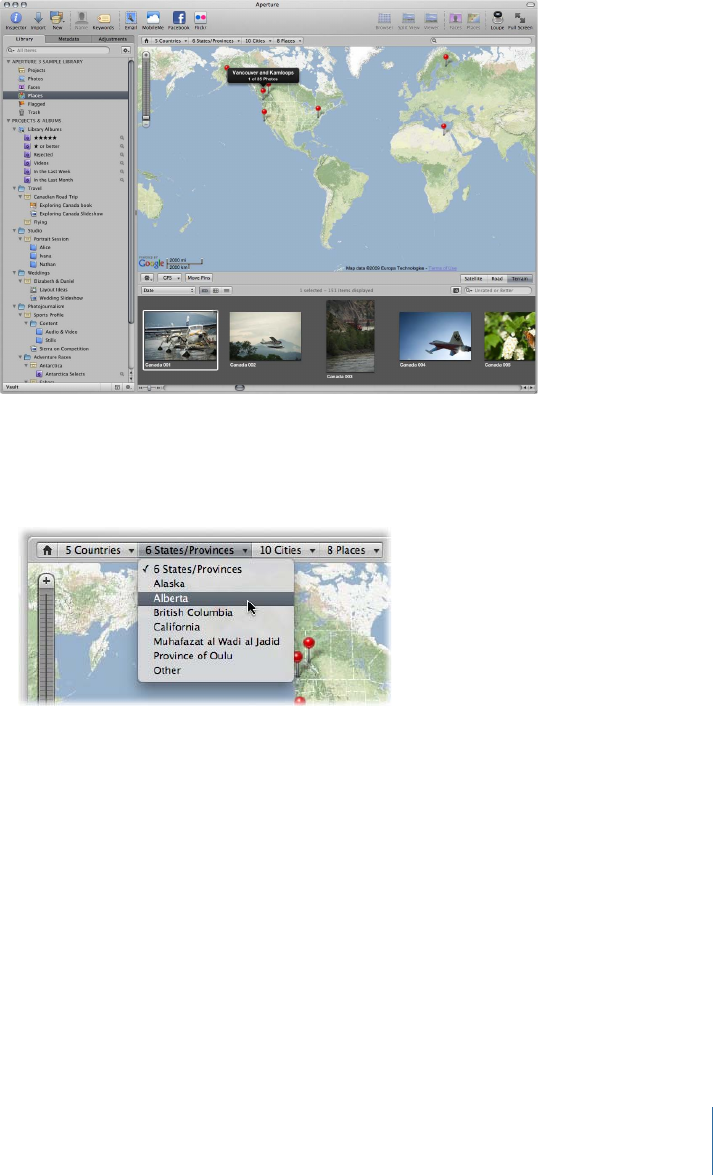713x1175 pixels.
Task: Choose Alberta from the enlarged menu
Action: (x=216, y=598)
